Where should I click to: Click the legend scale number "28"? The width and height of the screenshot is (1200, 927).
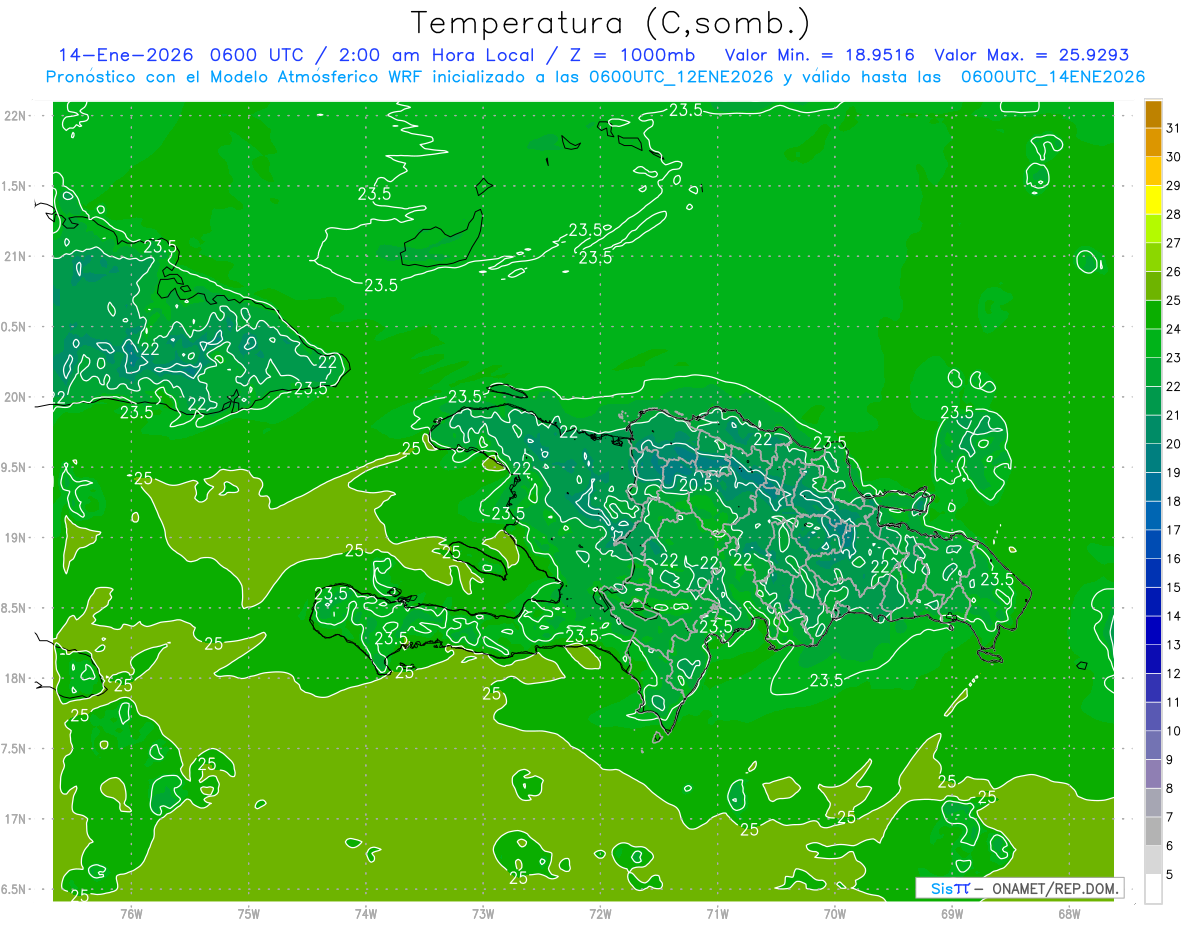(1174, 214)
